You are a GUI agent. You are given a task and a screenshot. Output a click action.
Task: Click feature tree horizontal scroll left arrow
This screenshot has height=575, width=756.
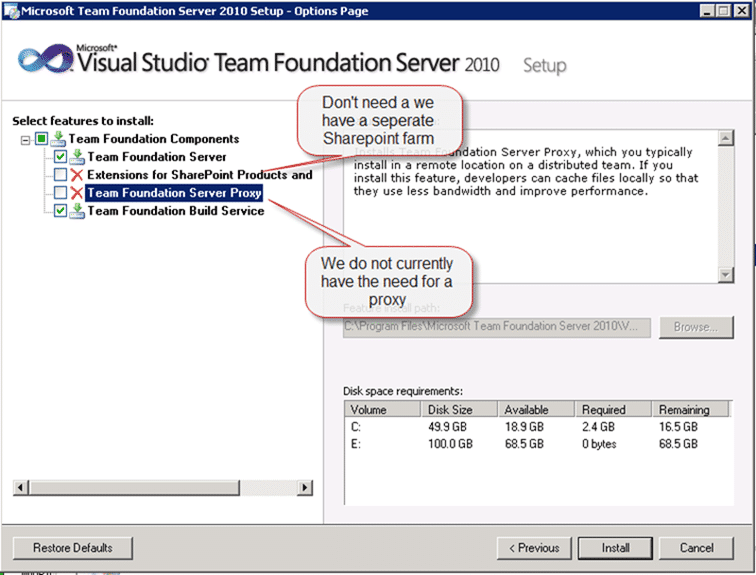[x=20, y=487]
